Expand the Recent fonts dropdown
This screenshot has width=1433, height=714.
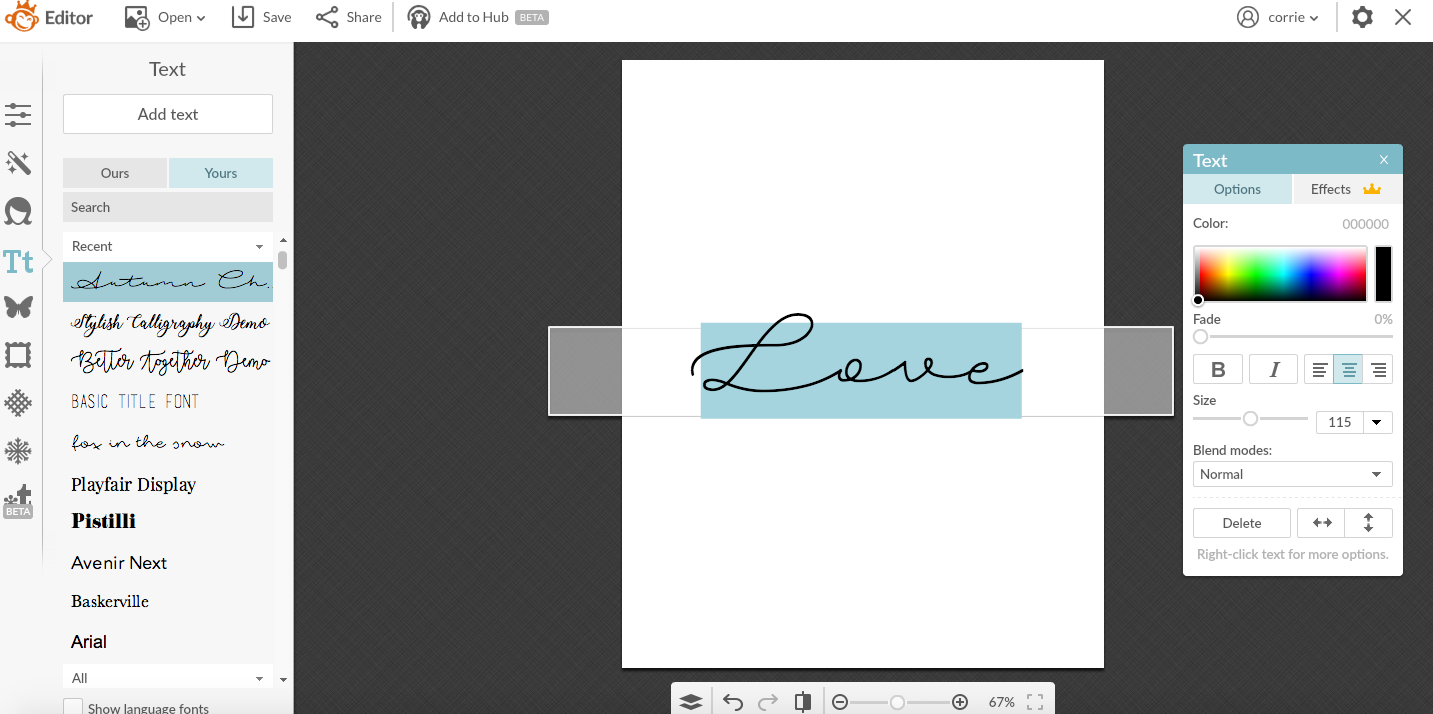(x=259, y=245)
